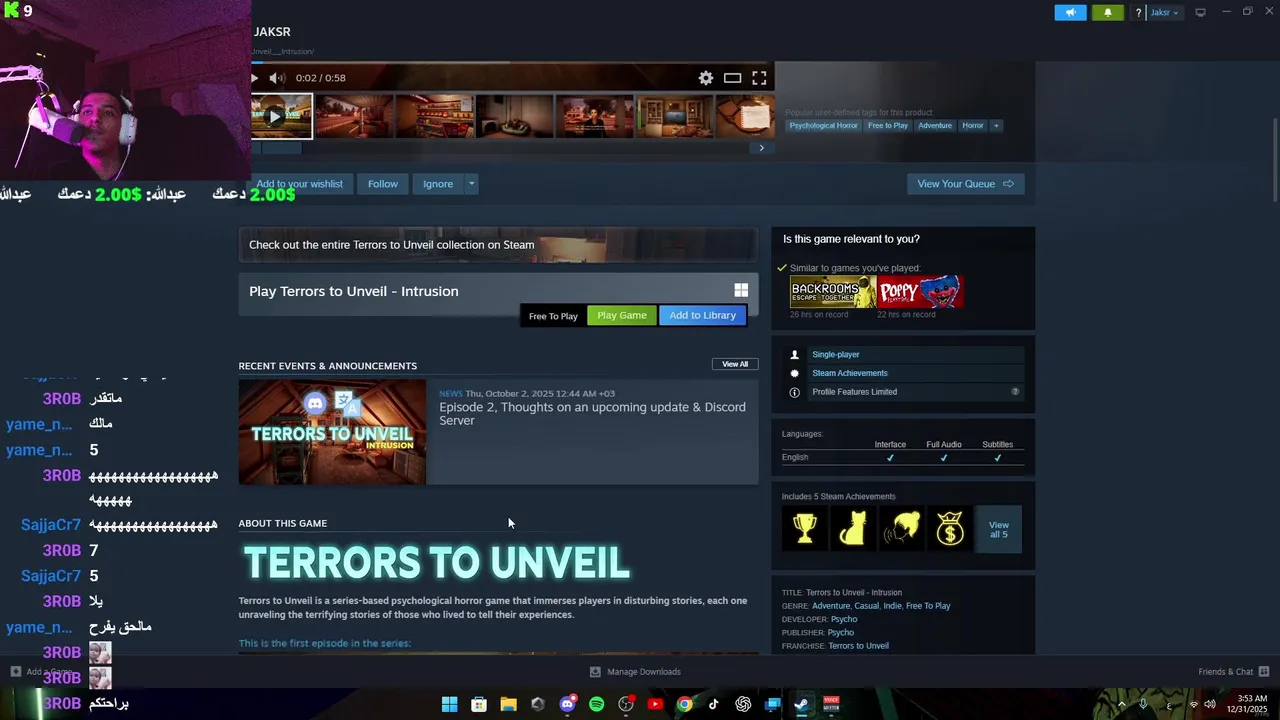Screen dimensions: 1280x720
Task: Open the Backrooms Escape Together similar game
Action: 833,292
